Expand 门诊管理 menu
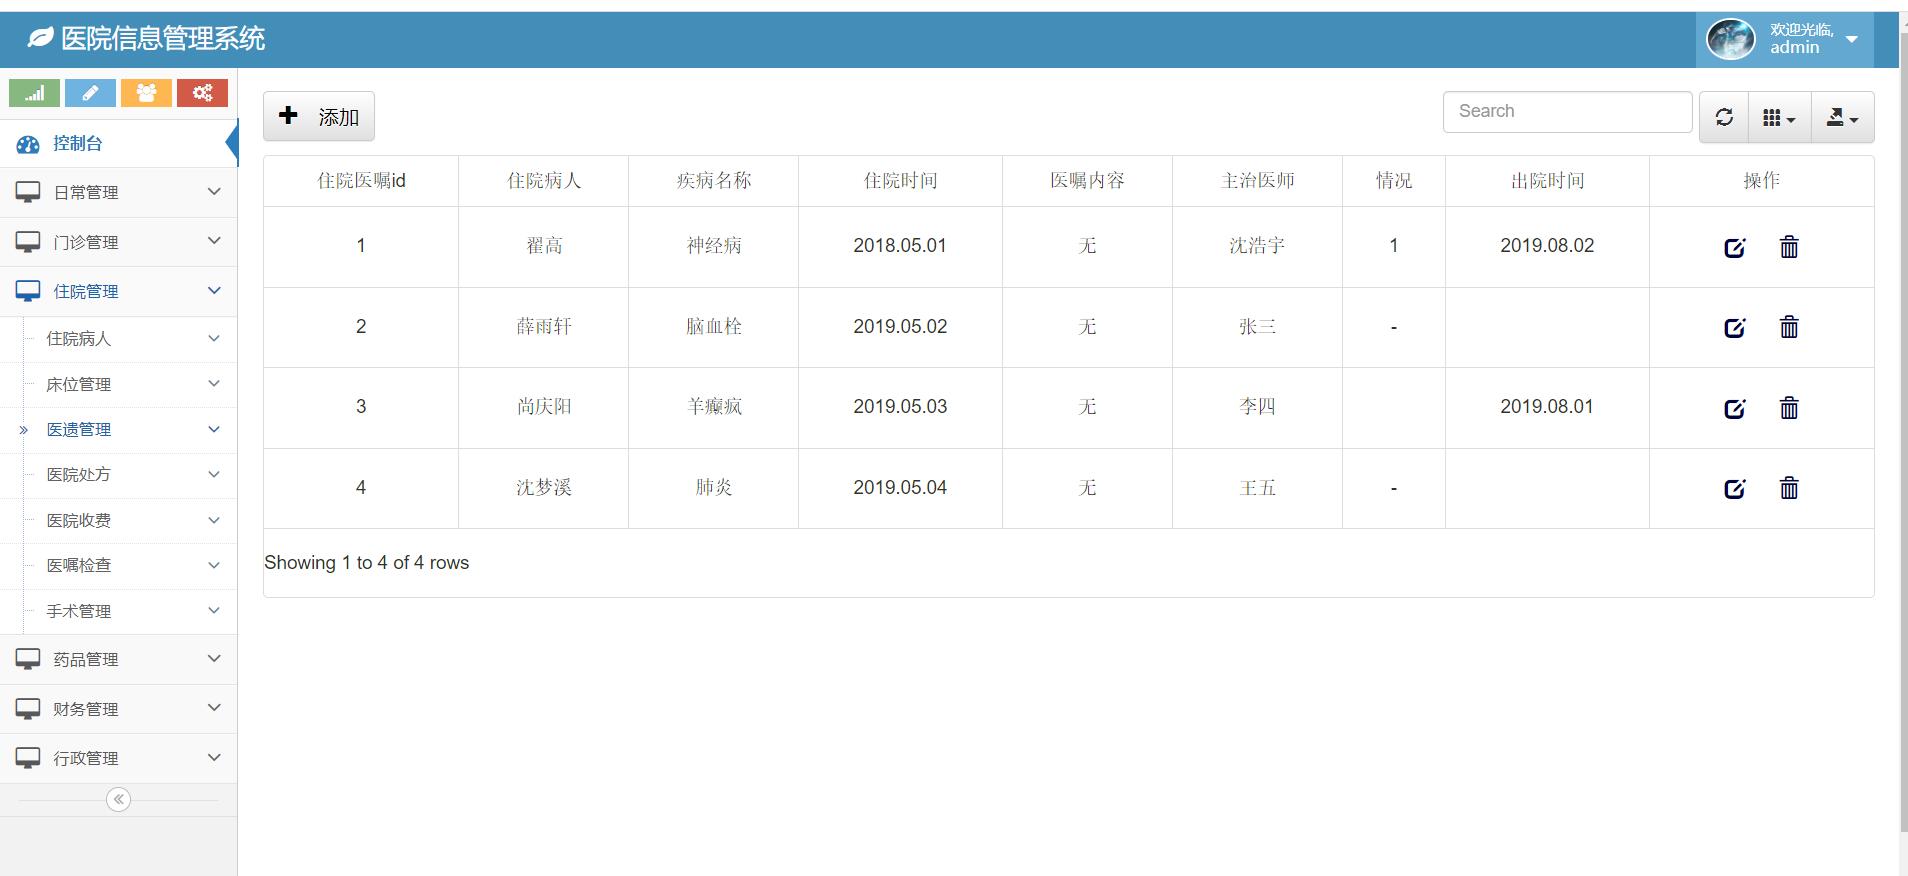 pyautogui.click(x=118, y=242)
